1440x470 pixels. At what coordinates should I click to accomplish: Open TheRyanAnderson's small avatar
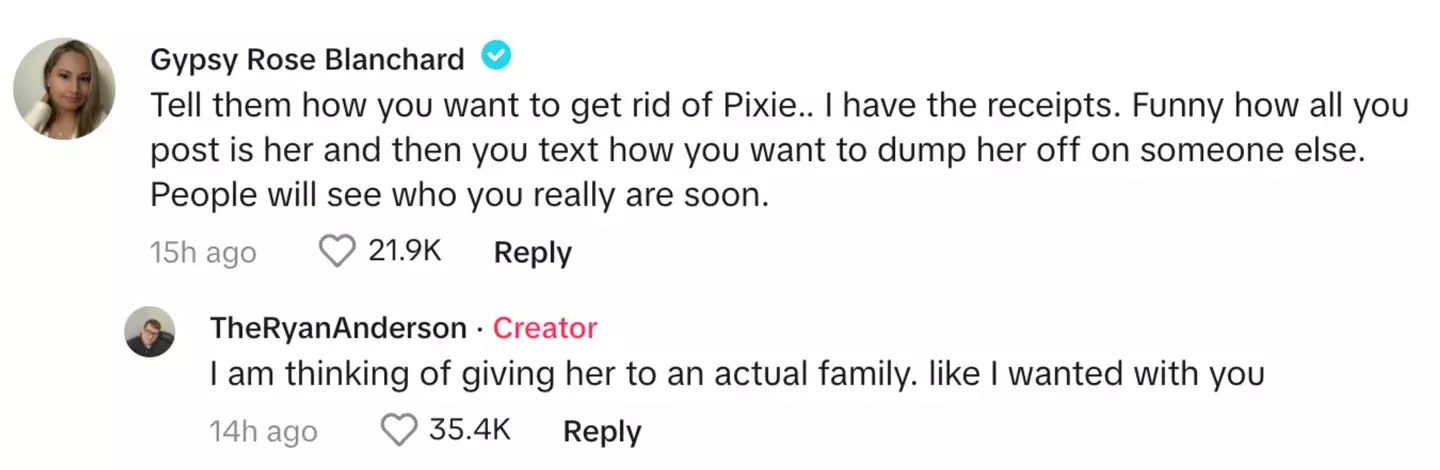tap(150, 331)
